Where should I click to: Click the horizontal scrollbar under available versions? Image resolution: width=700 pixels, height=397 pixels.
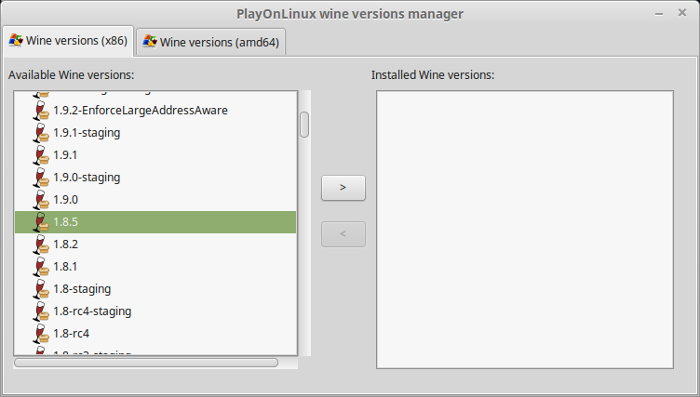tap(146, 363)
